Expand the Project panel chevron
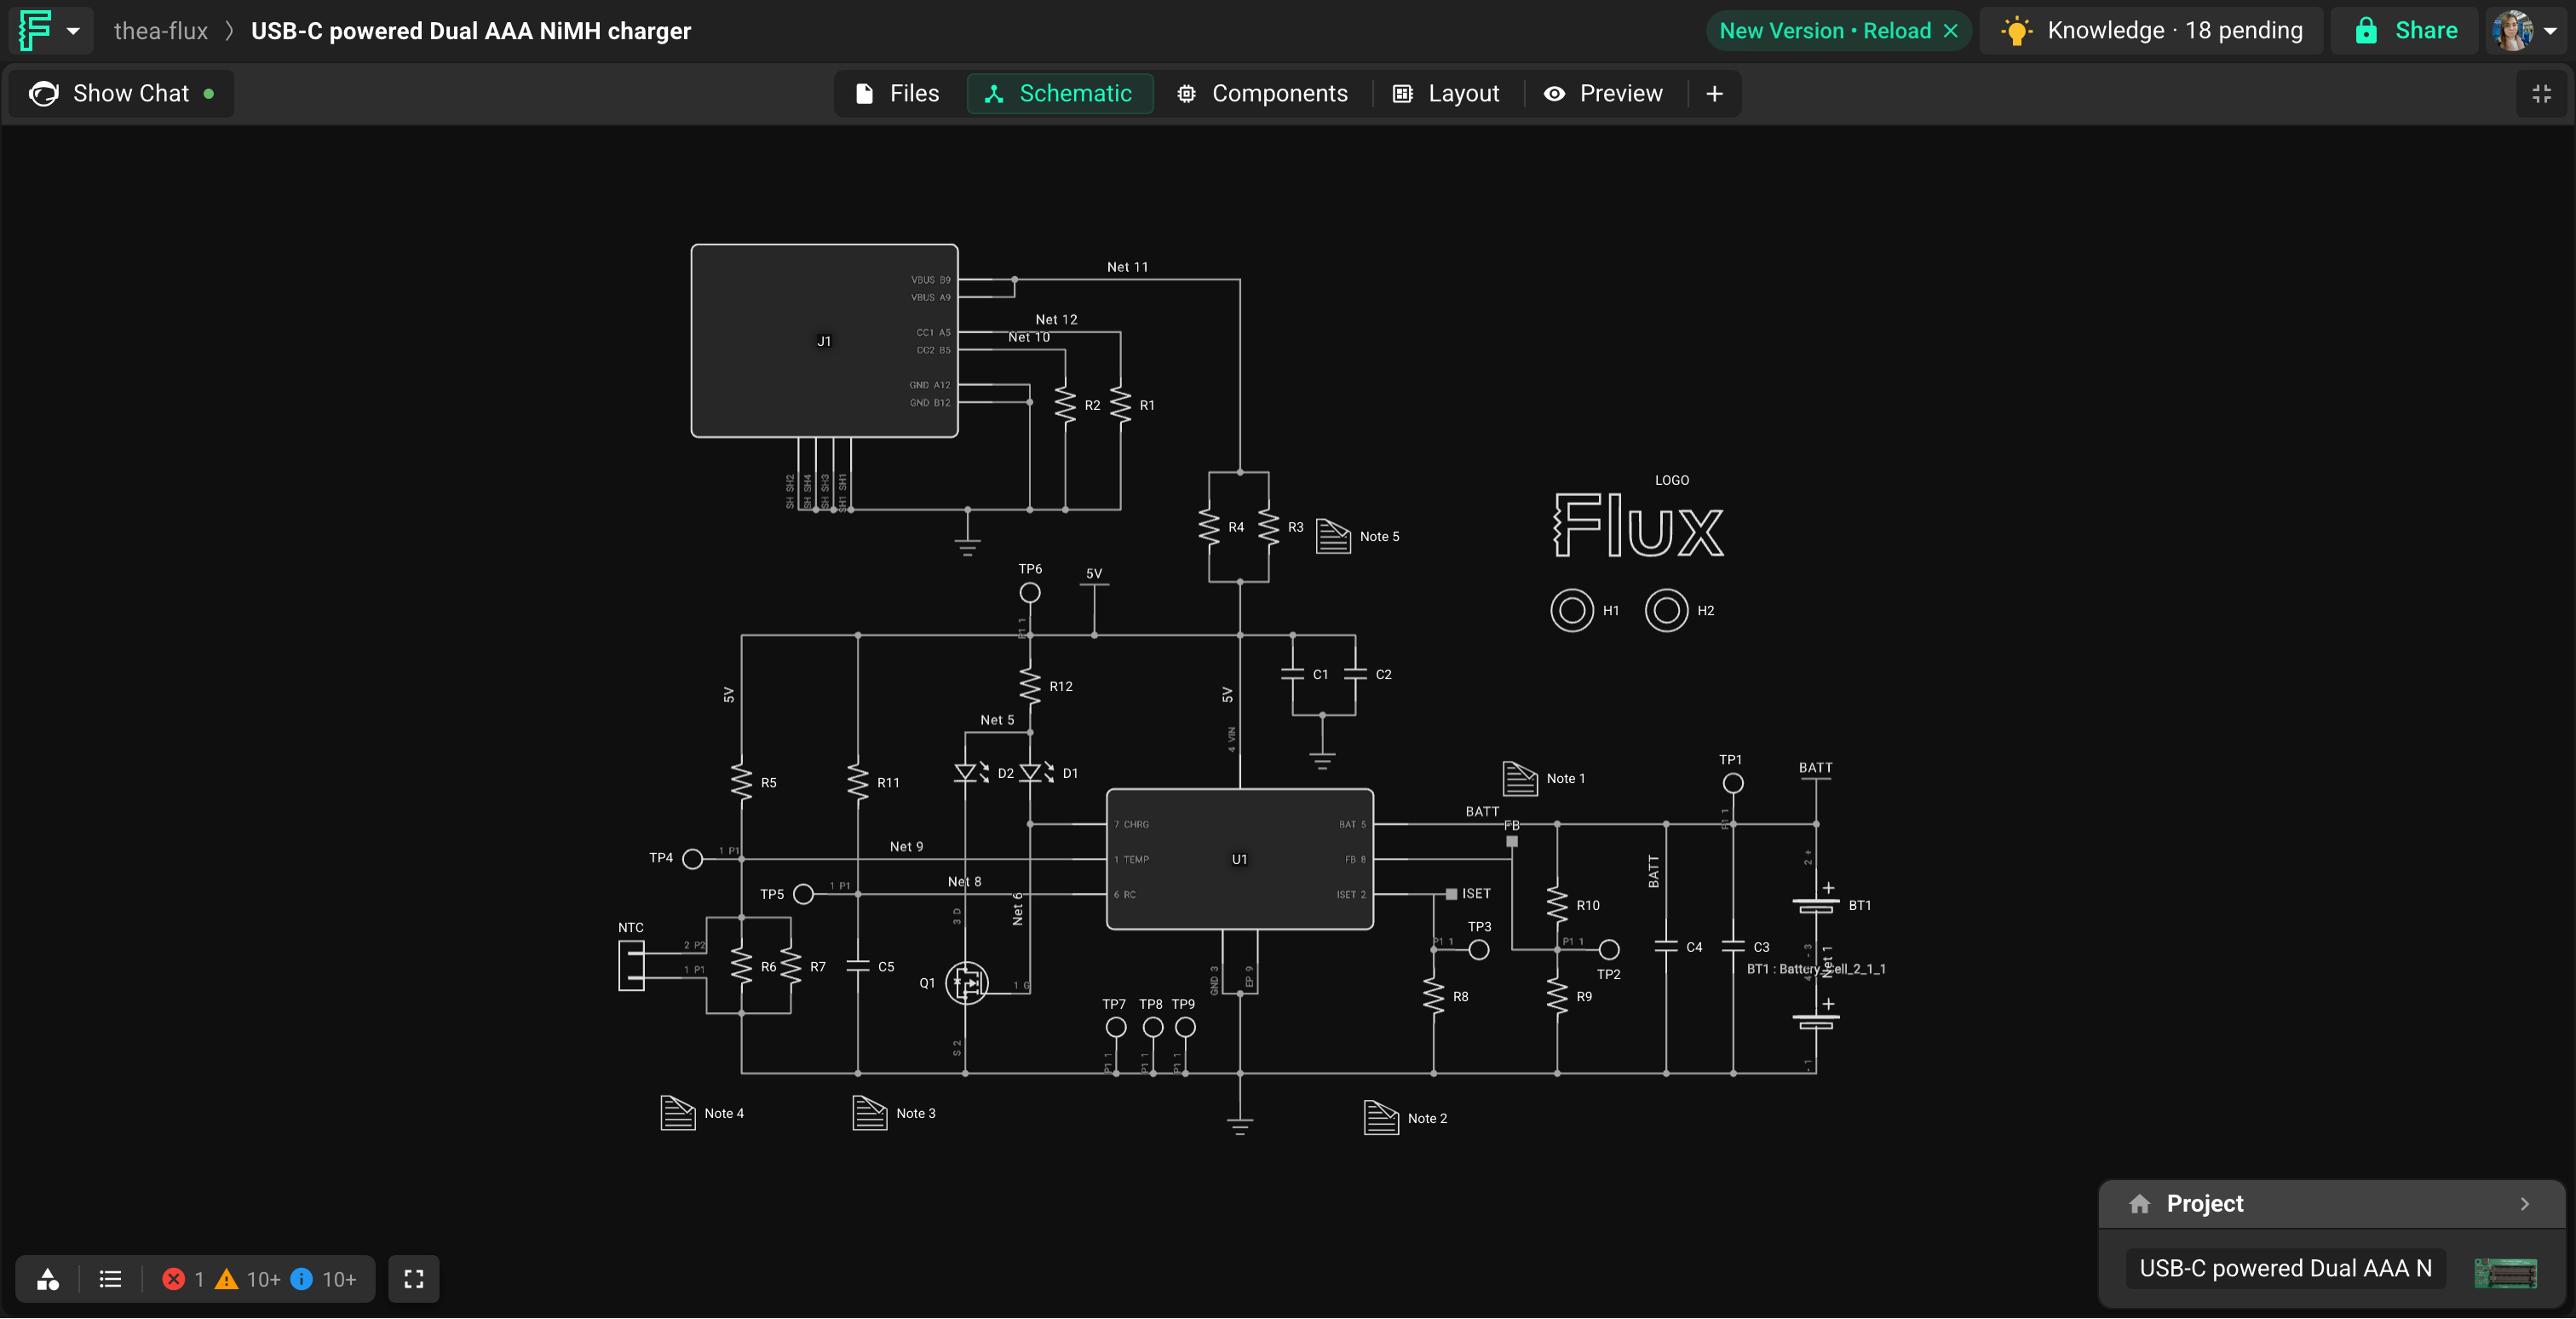The image size is (2576, 1319). (x=2525, y=1204)
